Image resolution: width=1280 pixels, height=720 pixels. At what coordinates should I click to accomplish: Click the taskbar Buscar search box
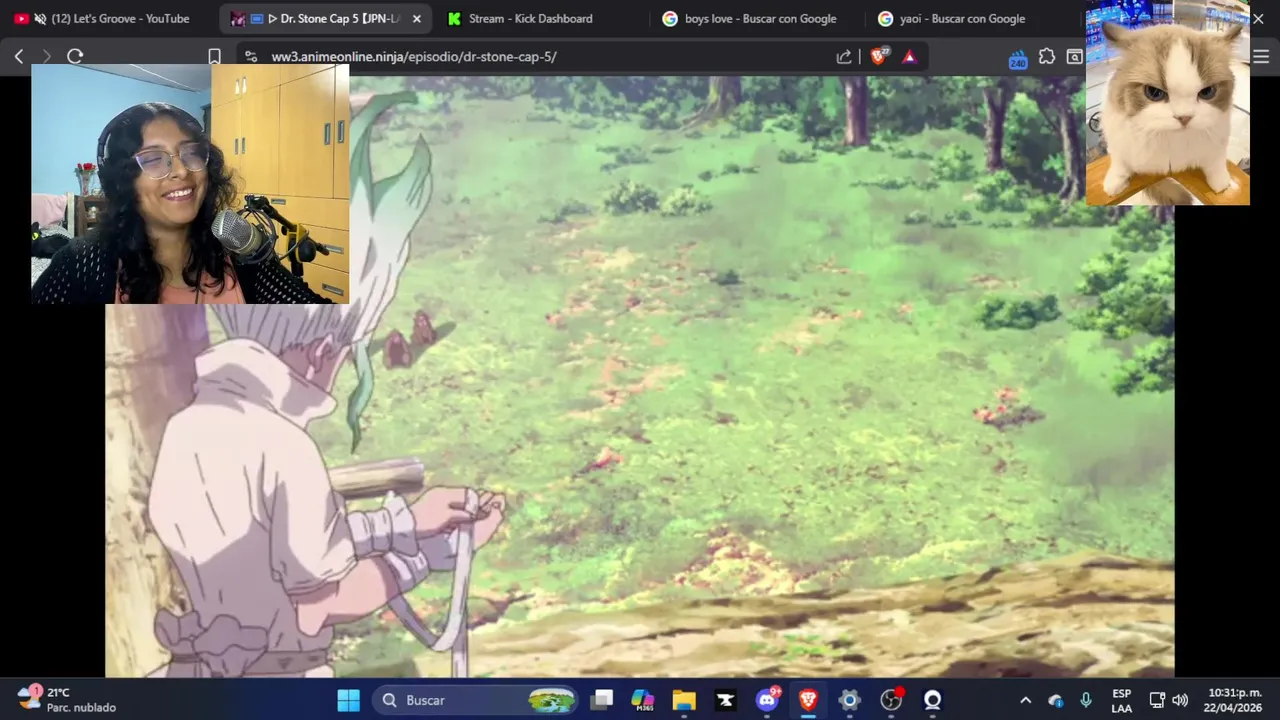click(477, 700)
